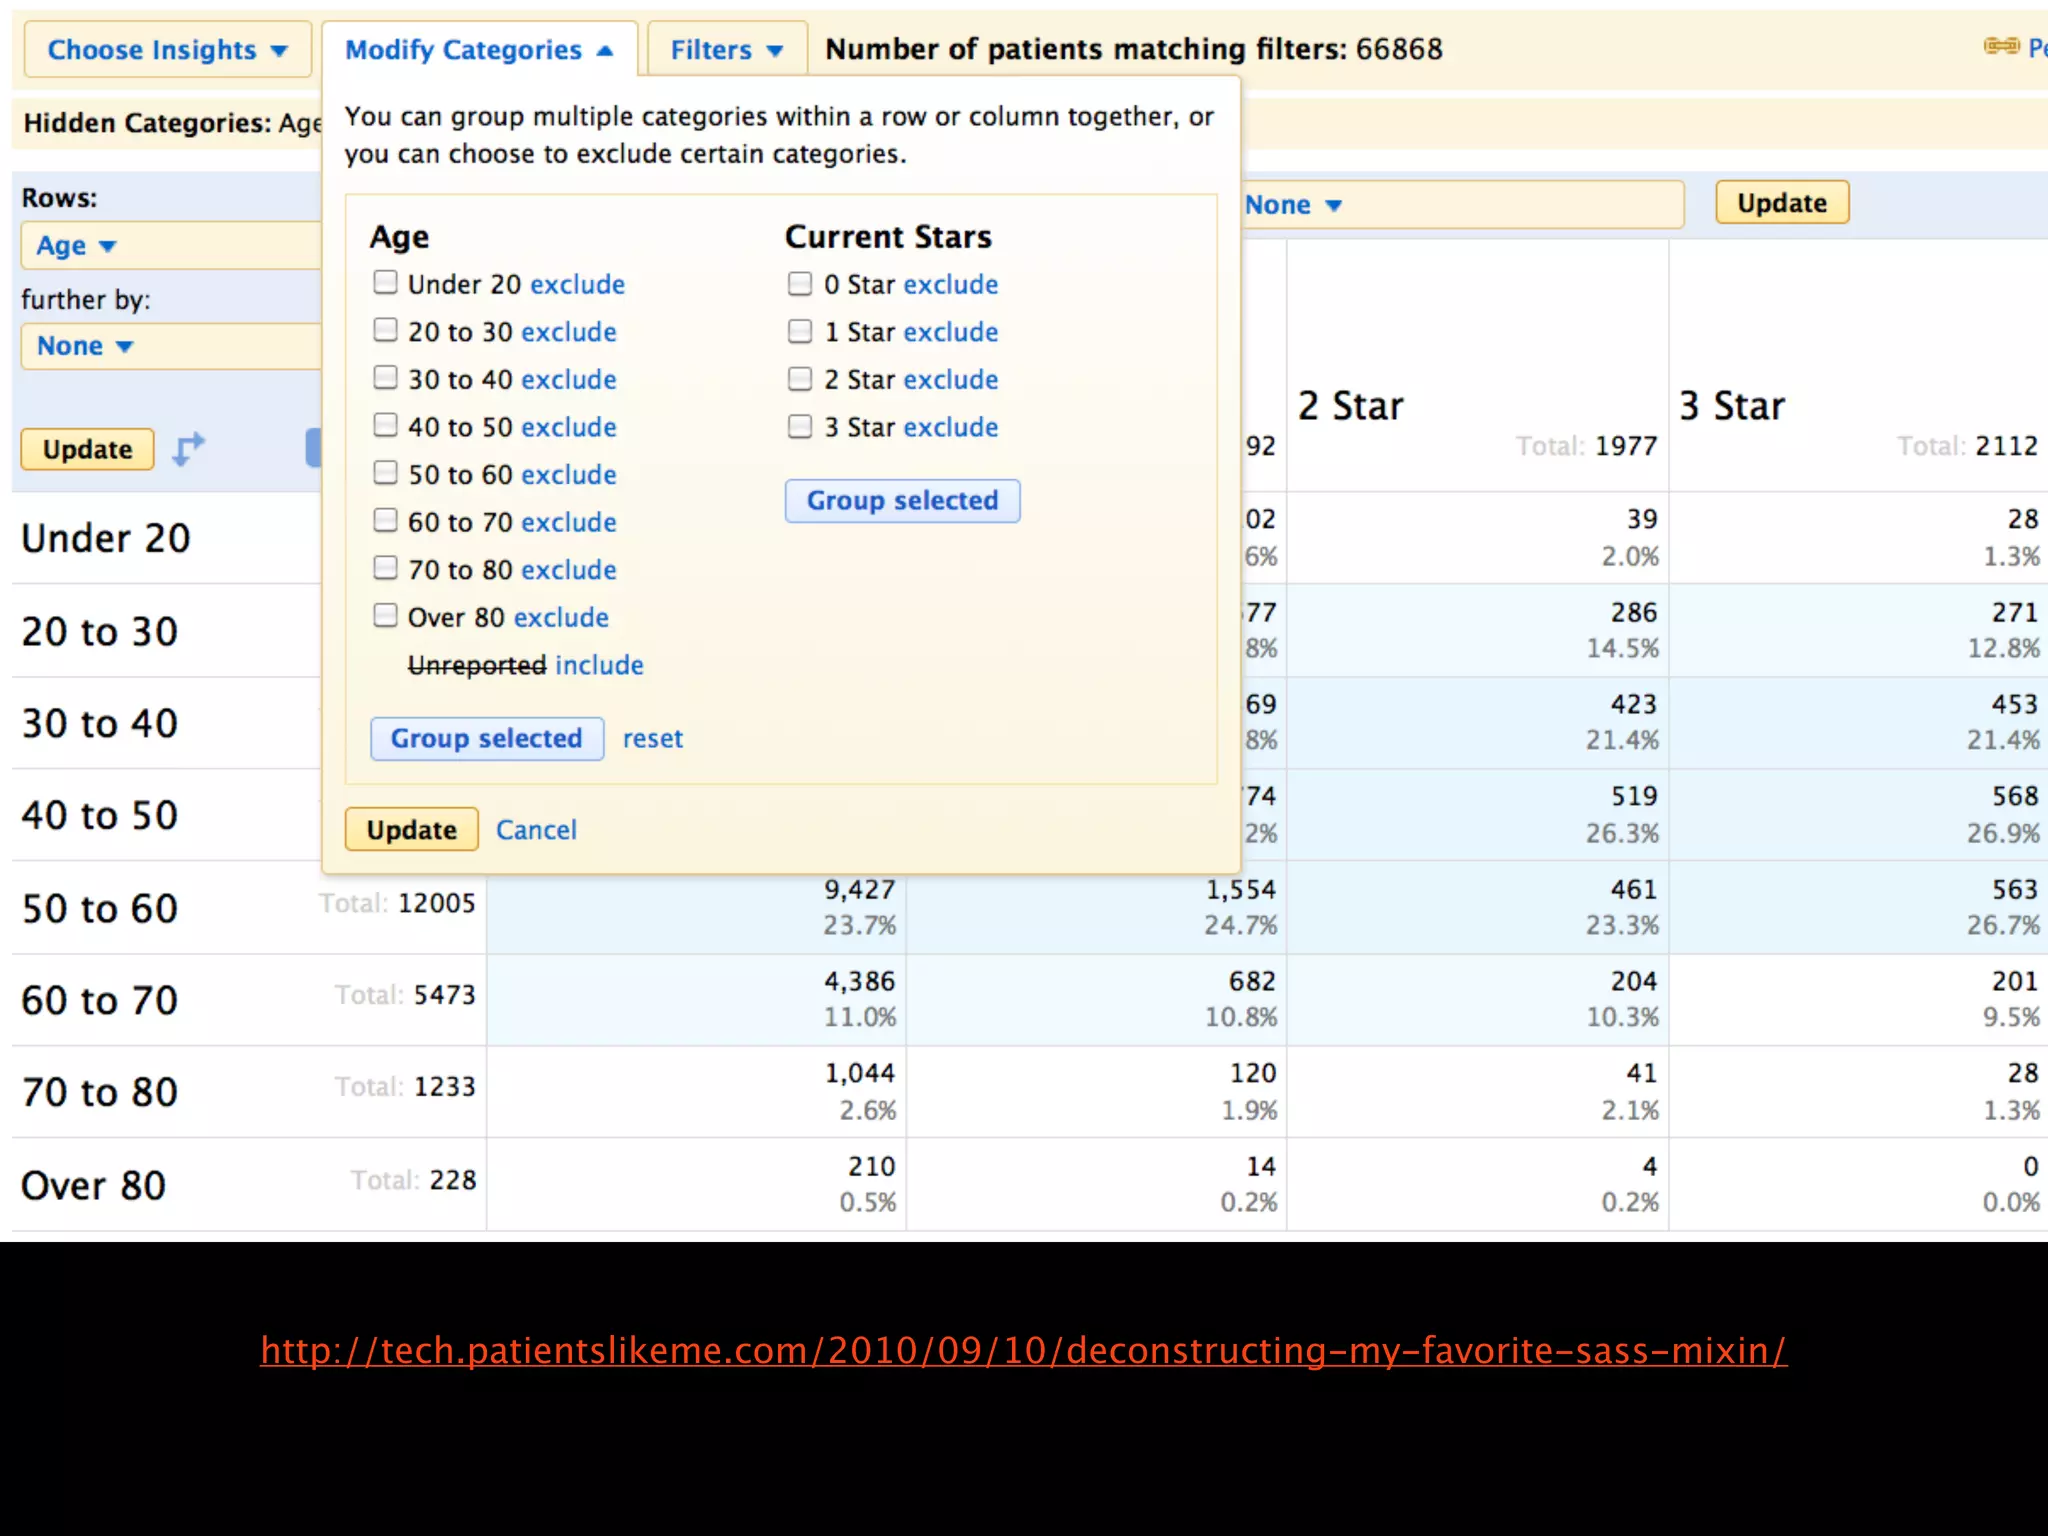Click exclude link for 40 to 50
Image resolution: width=2048 pixels, height=1536 pixels.
pyautogui.click(x=569, y=428)
